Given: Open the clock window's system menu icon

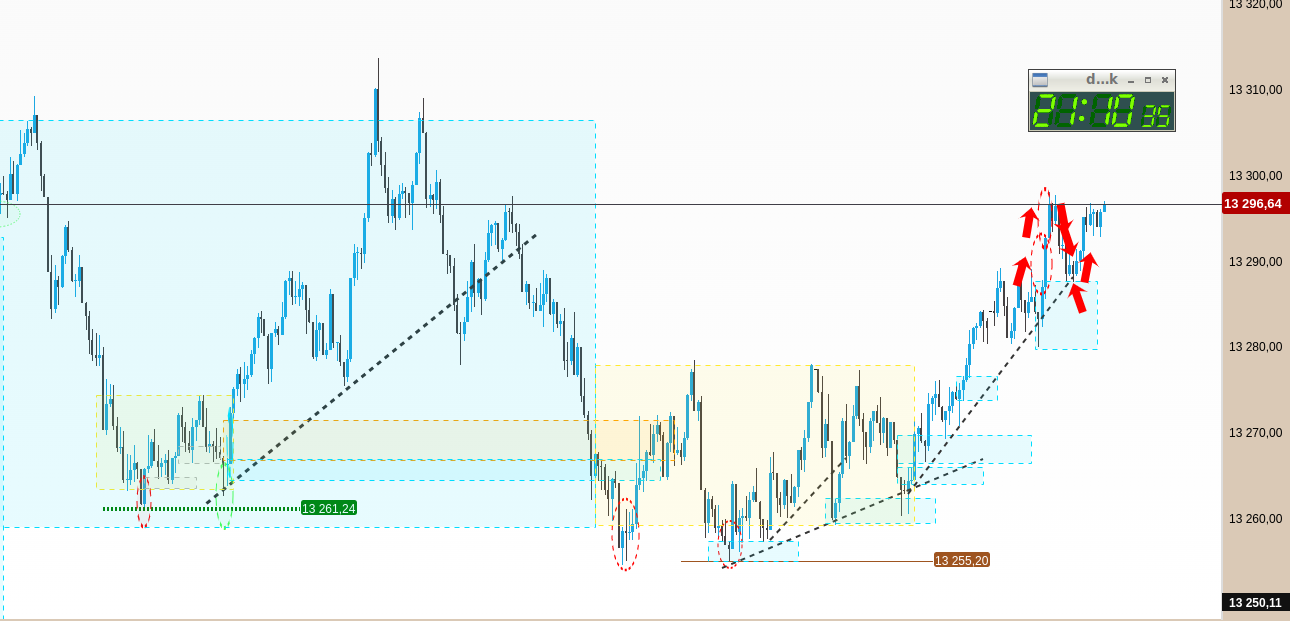Looking at the screenshot, I should tap(1040, 80).
